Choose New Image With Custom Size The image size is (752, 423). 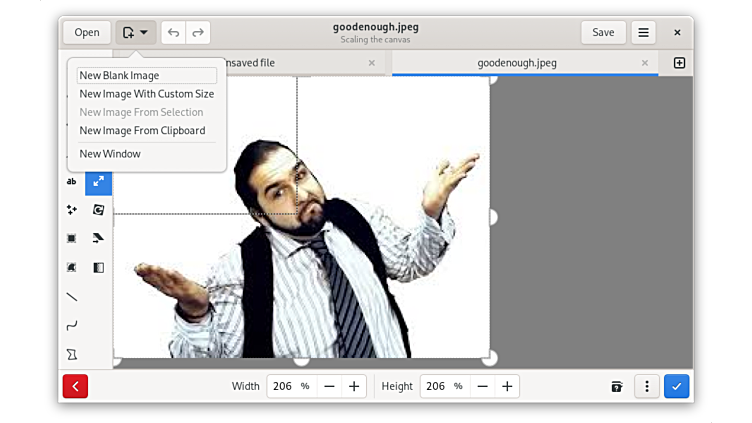coord(146,94)
